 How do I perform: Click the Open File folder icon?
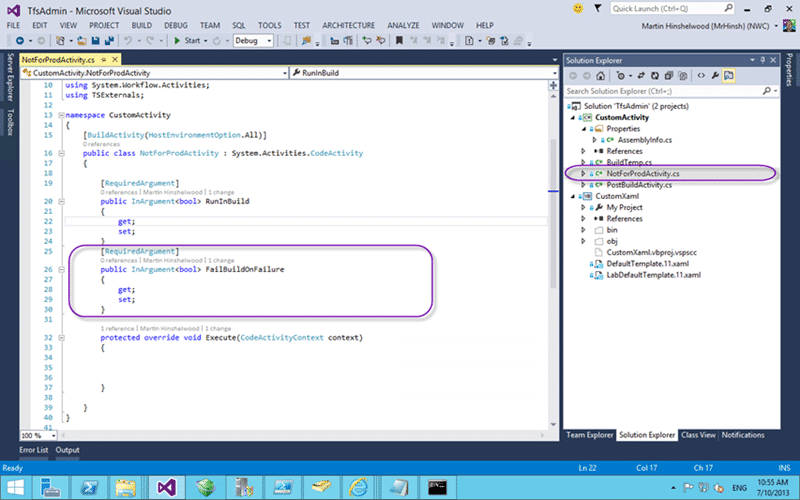[x=82, y=40]
